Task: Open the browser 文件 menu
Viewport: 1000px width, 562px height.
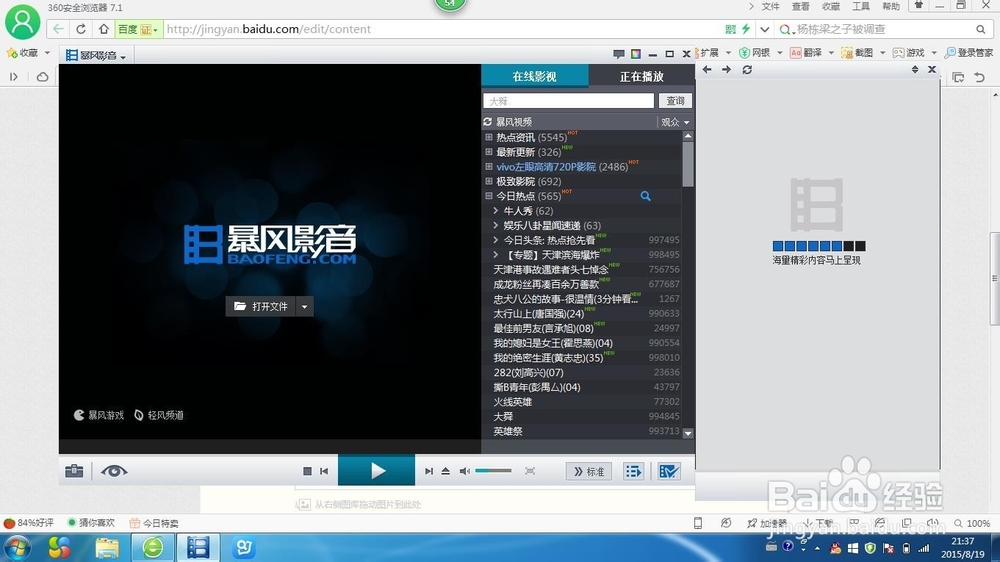Action: click(770, 6)
